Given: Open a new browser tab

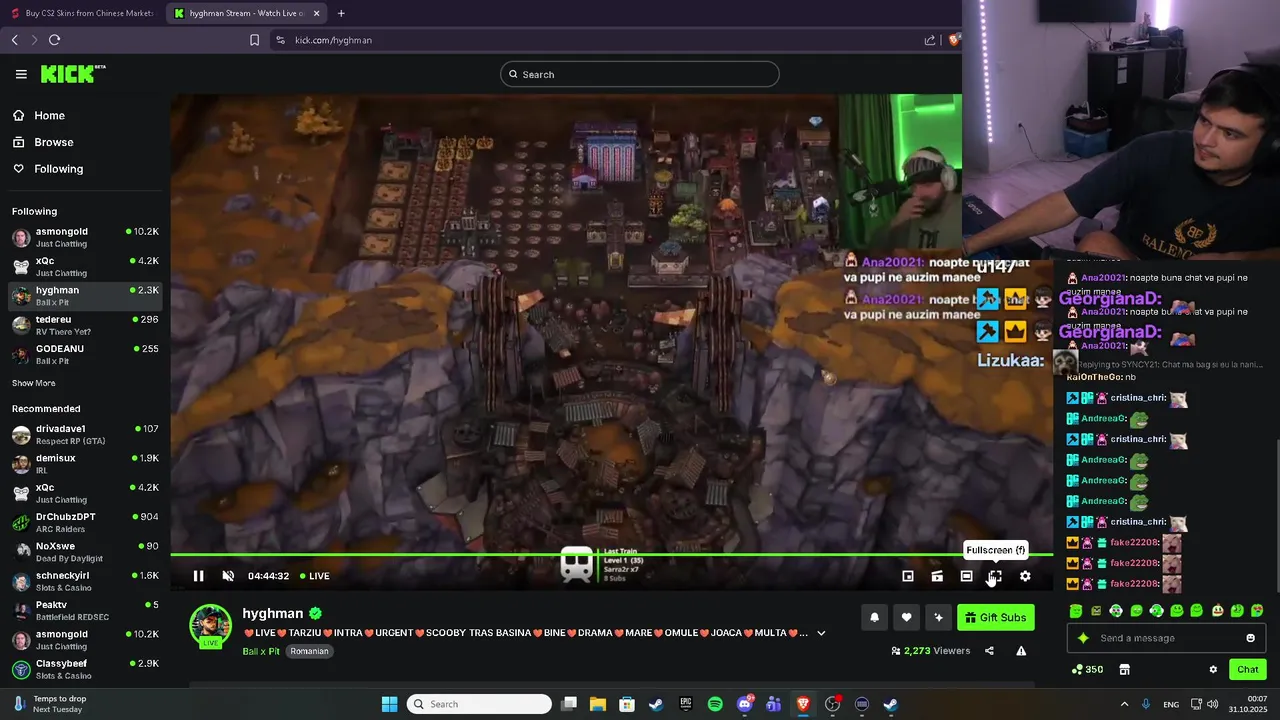Looking at the screenshot, I should coord(341,13).
